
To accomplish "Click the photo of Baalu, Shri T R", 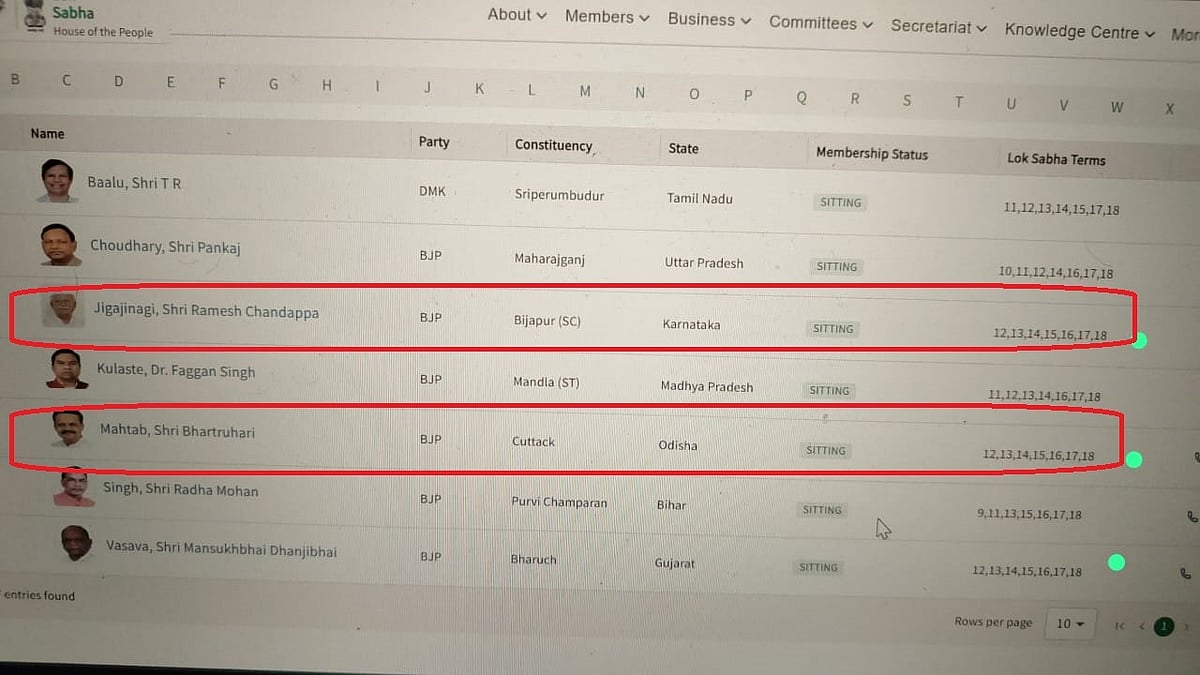I will (x=58, y=182).
